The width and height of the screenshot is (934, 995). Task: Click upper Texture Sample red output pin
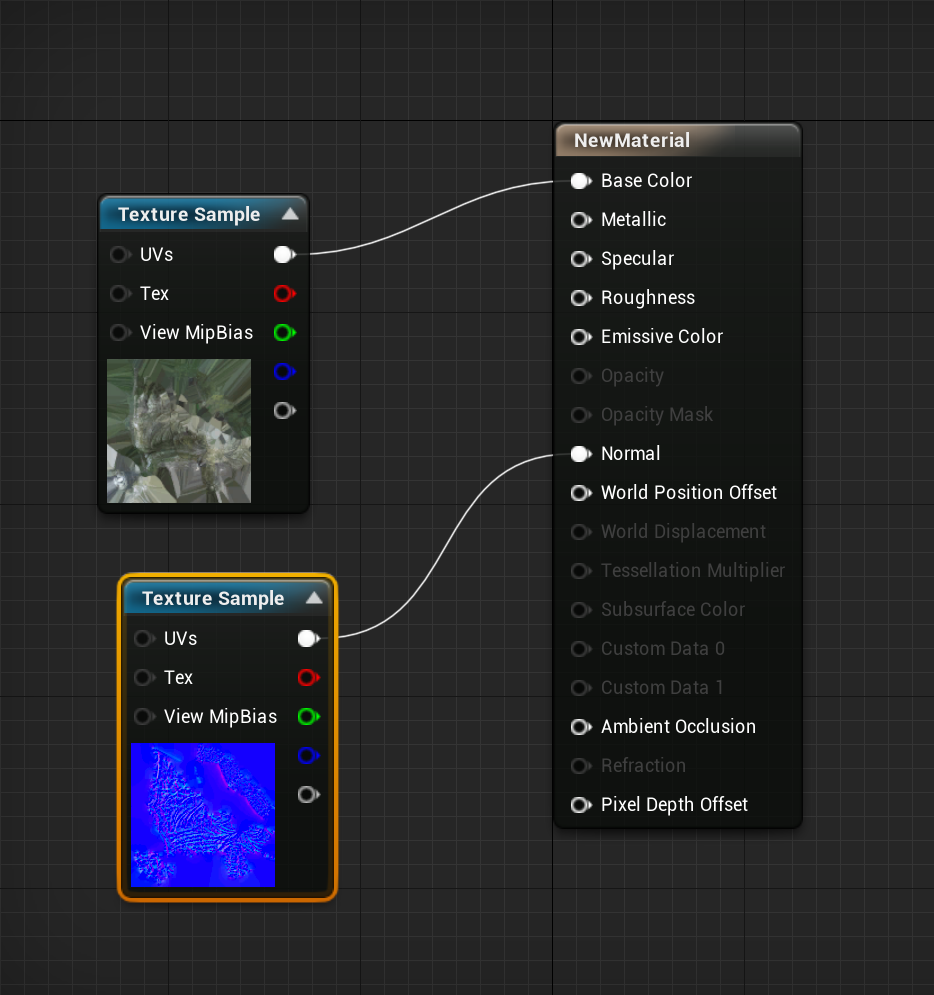[x=284, y=294]
